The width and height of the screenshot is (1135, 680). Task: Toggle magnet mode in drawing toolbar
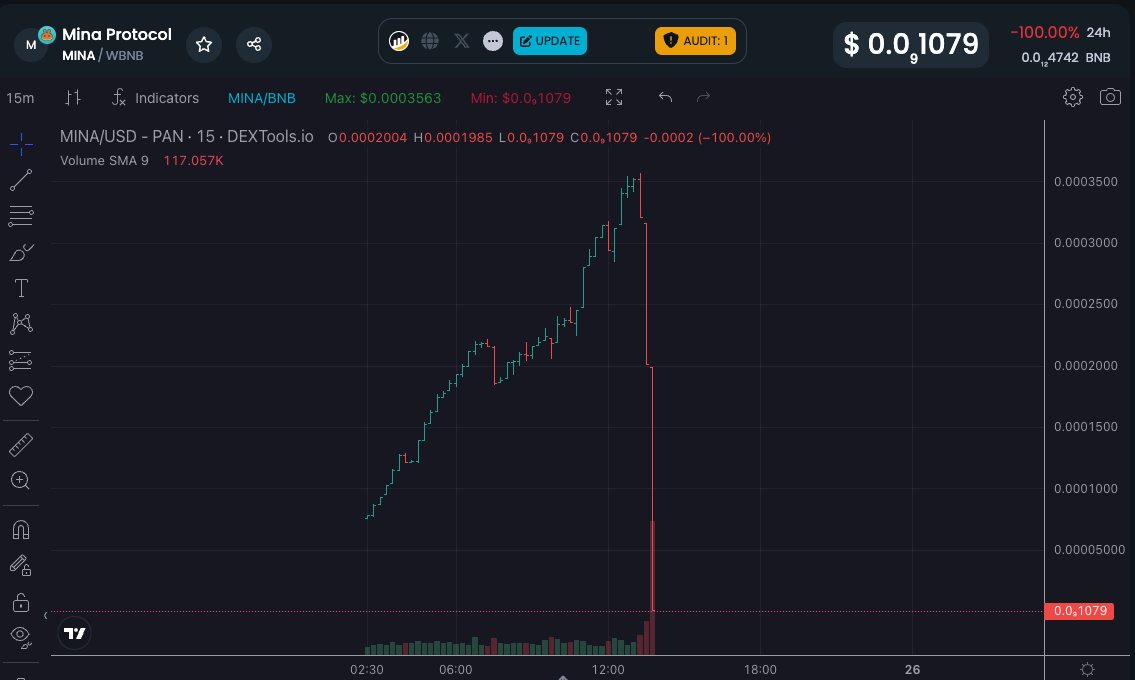coord(21,529)
